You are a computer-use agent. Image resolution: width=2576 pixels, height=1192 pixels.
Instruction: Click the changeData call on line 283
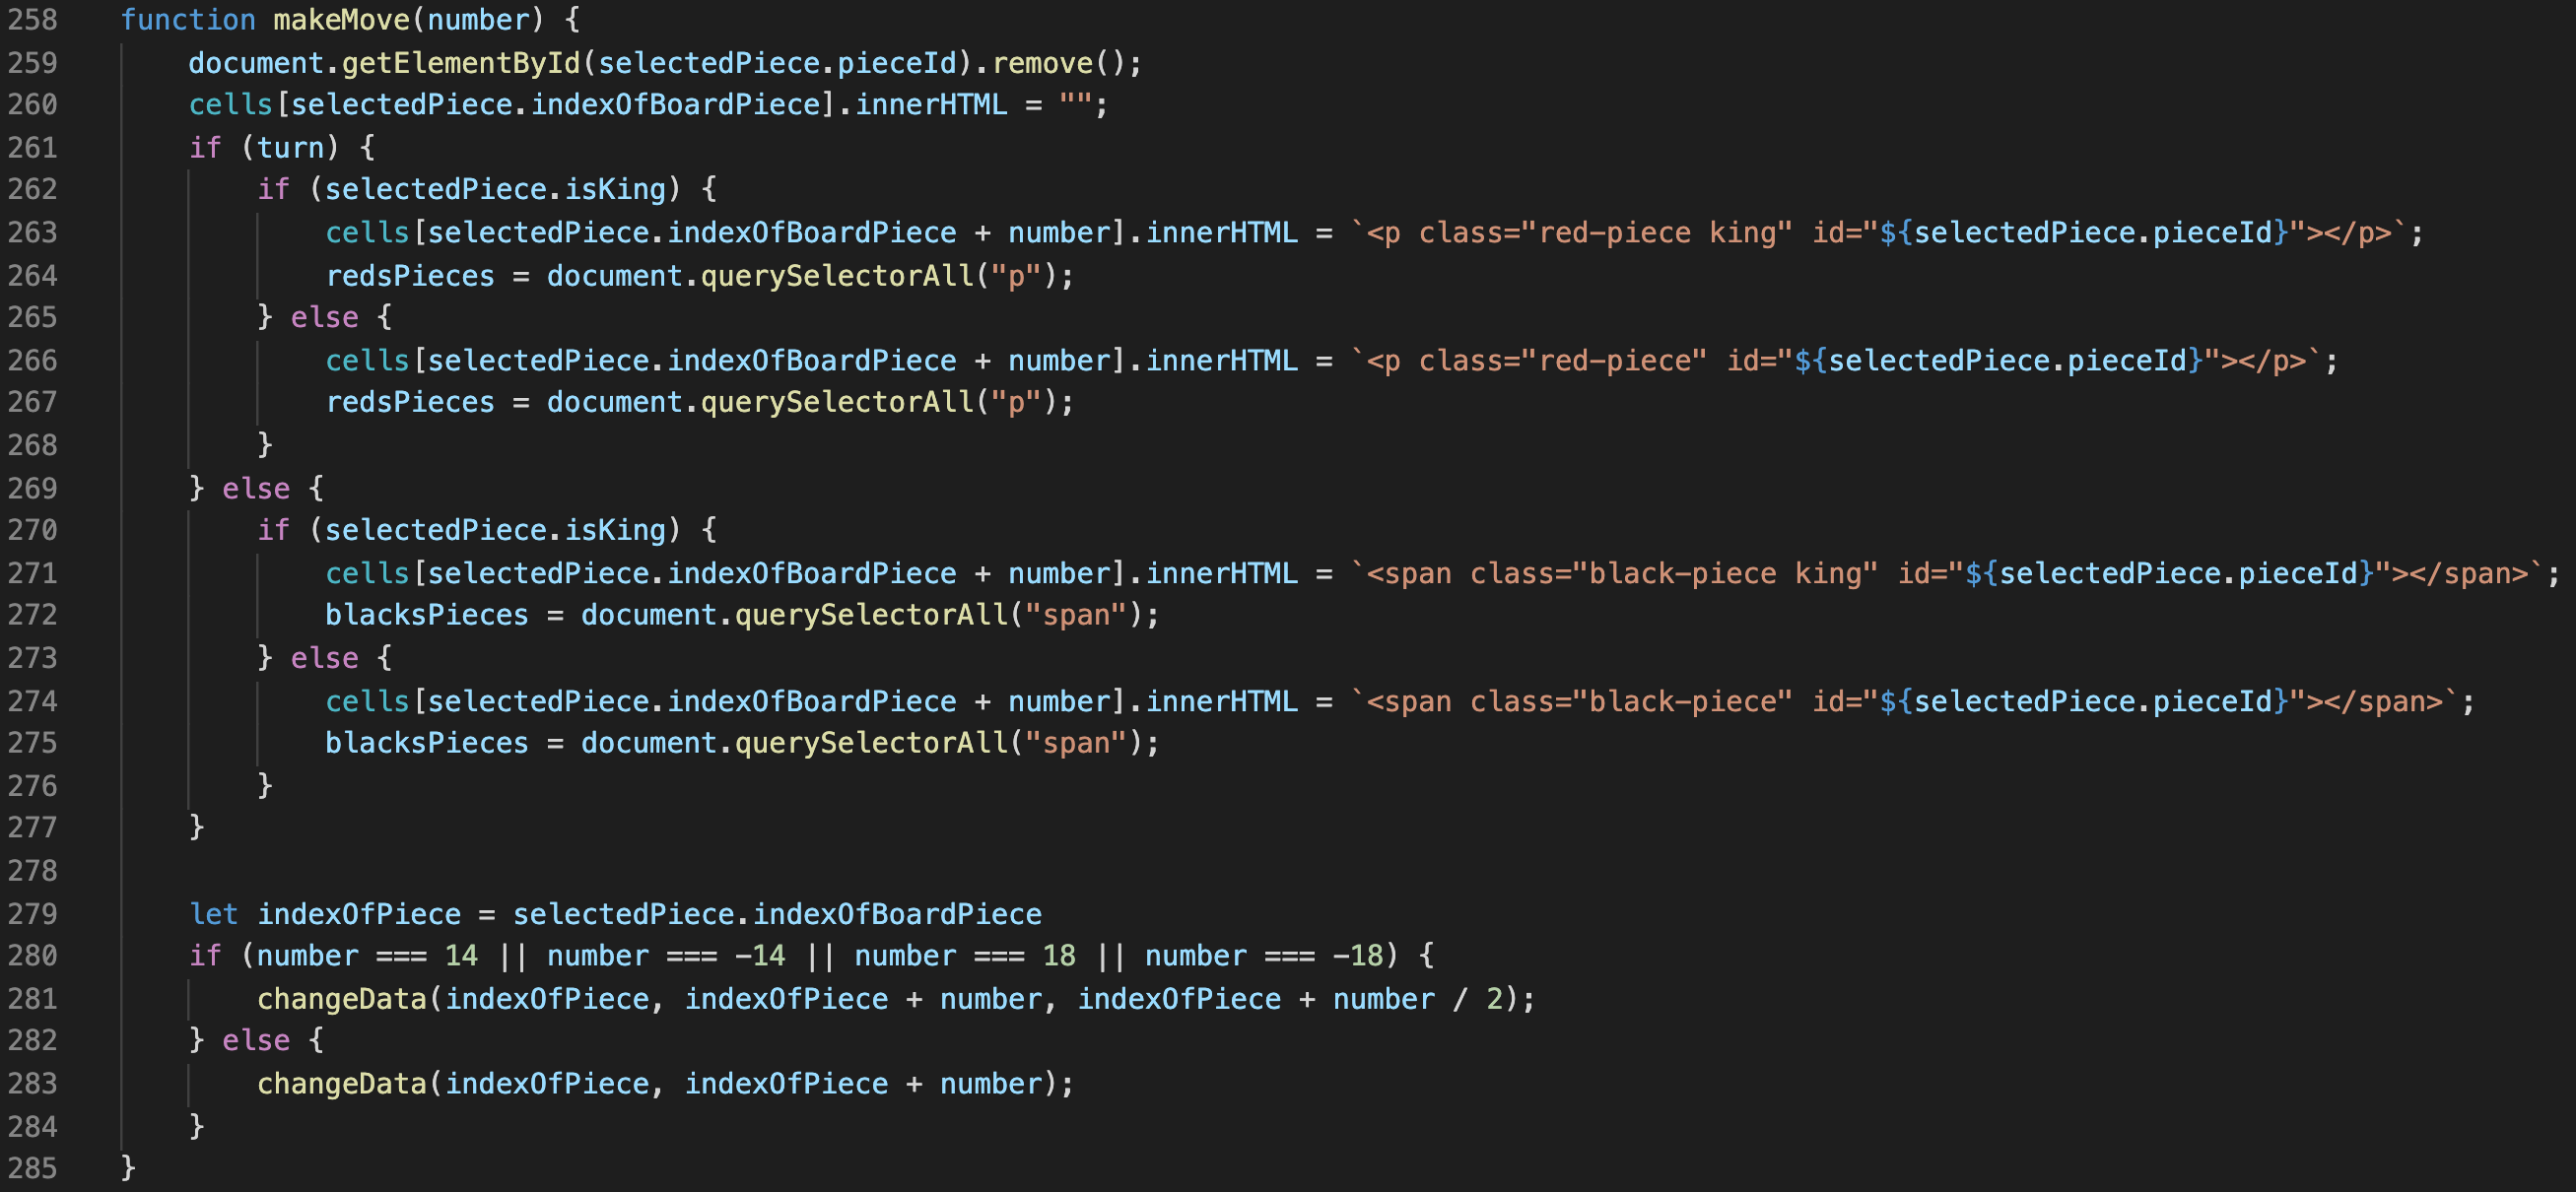[342, 1084]
